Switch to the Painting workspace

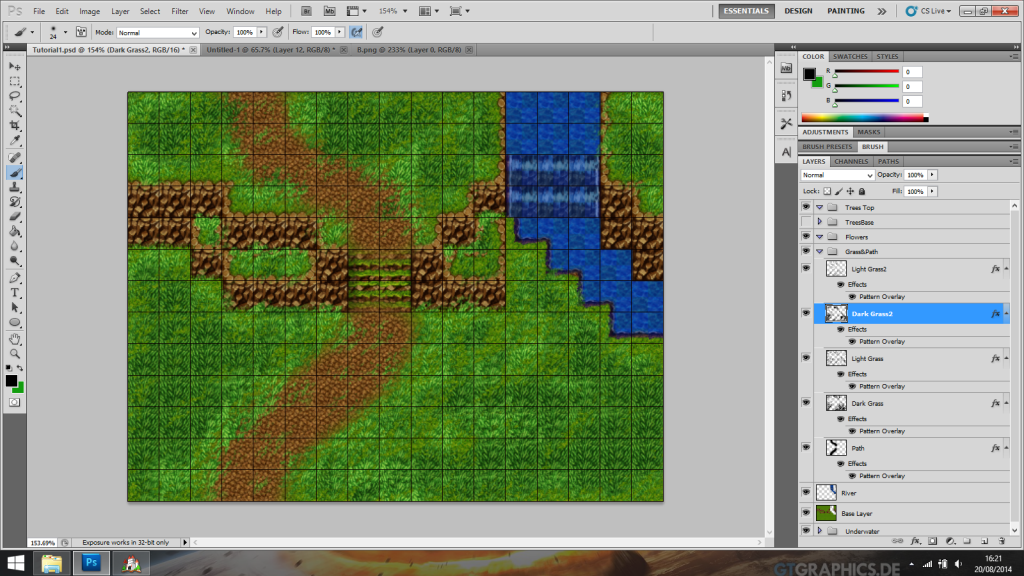[846, 11]
